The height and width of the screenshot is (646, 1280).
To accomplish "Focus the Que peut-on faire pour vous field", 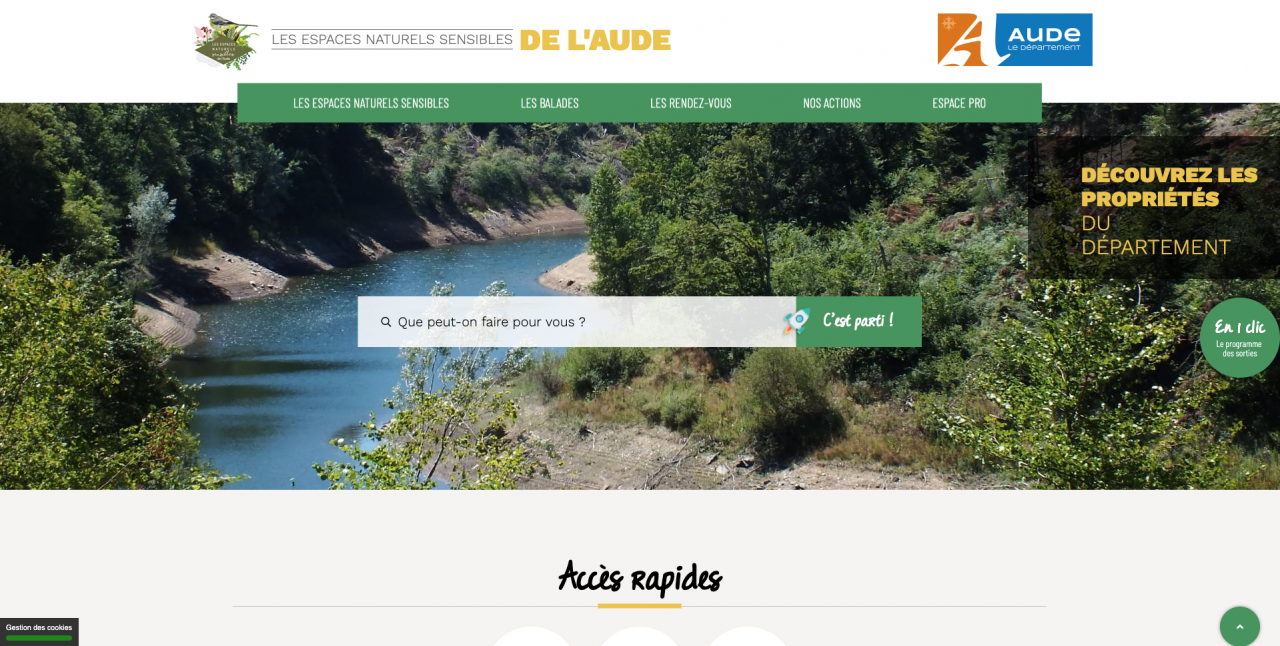I will [577, 321].
